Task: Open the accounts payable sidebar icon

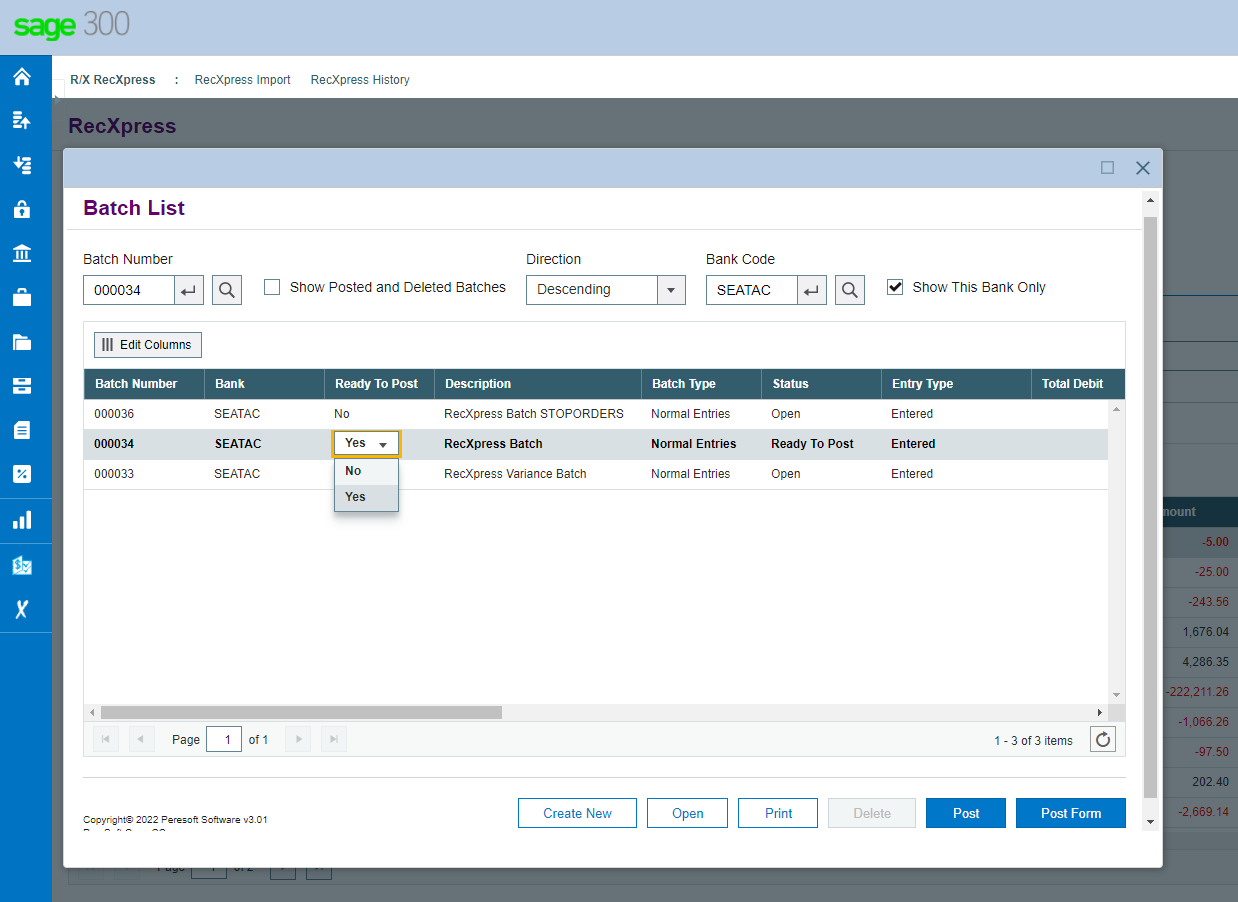Action: 22,121
